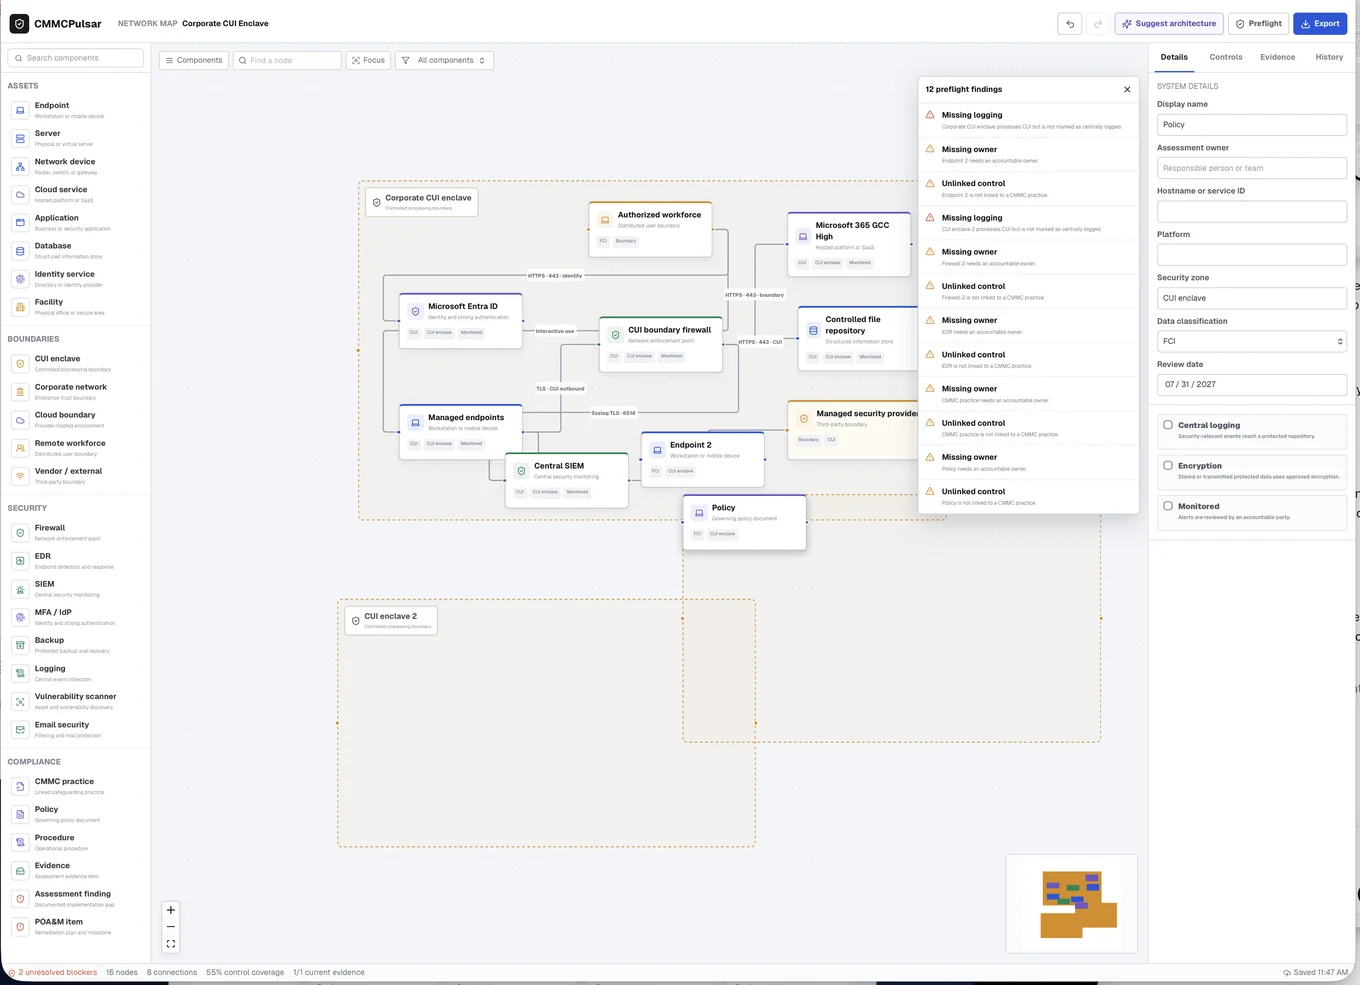Fit the map to the view

[171, 944]
